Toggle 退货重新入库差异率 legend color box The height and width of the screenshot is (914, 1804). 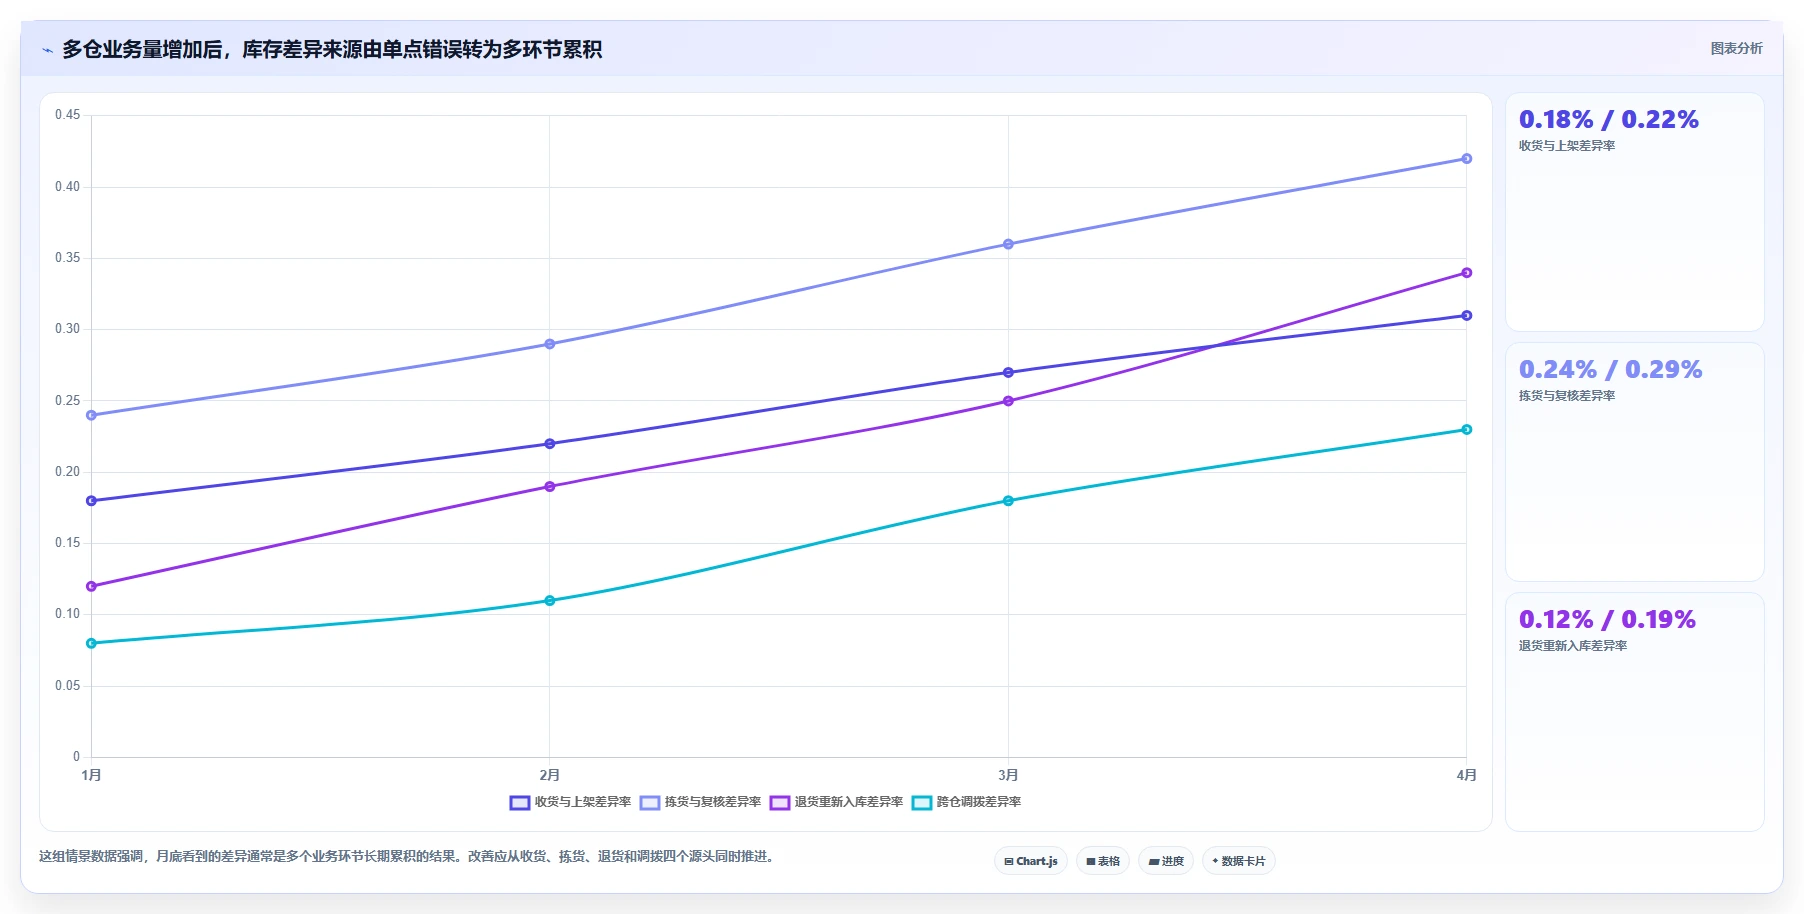(780, 802)
